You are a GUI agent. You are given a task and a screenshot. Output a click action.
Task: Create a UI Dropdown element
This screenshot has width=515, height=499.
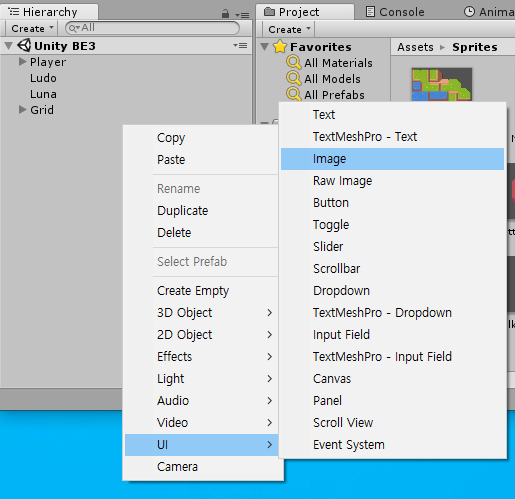click(x=392, y=291)
